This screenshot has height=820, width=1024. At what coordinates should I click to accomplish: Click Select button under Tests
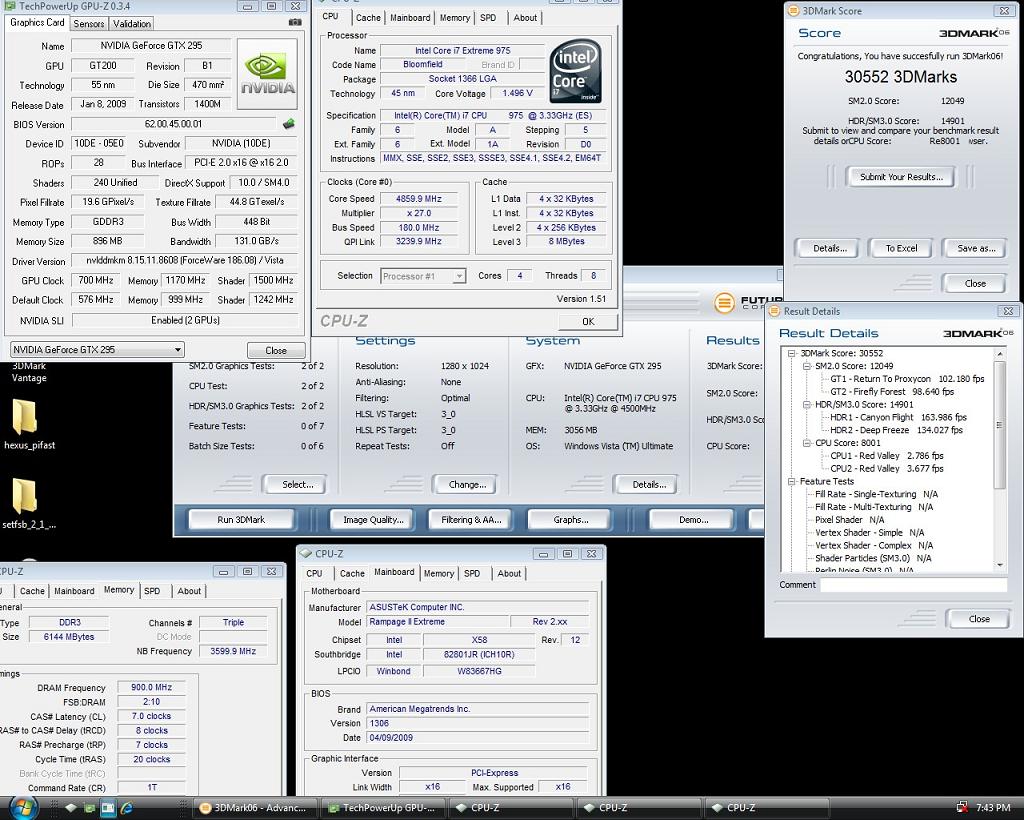point(297,484)
